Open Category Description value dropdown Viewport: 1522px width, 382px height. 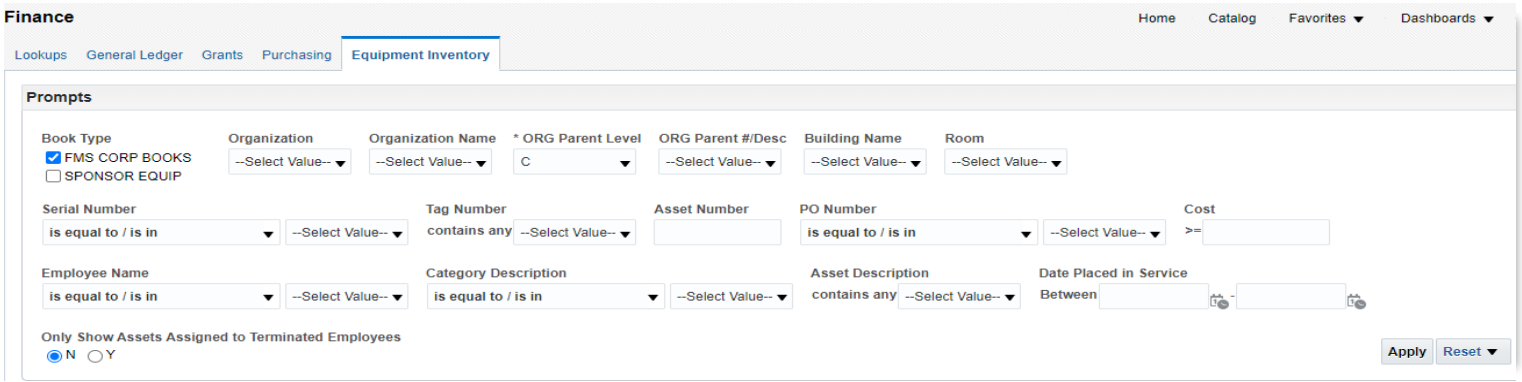pyautogui.click(x=732, y=297)
